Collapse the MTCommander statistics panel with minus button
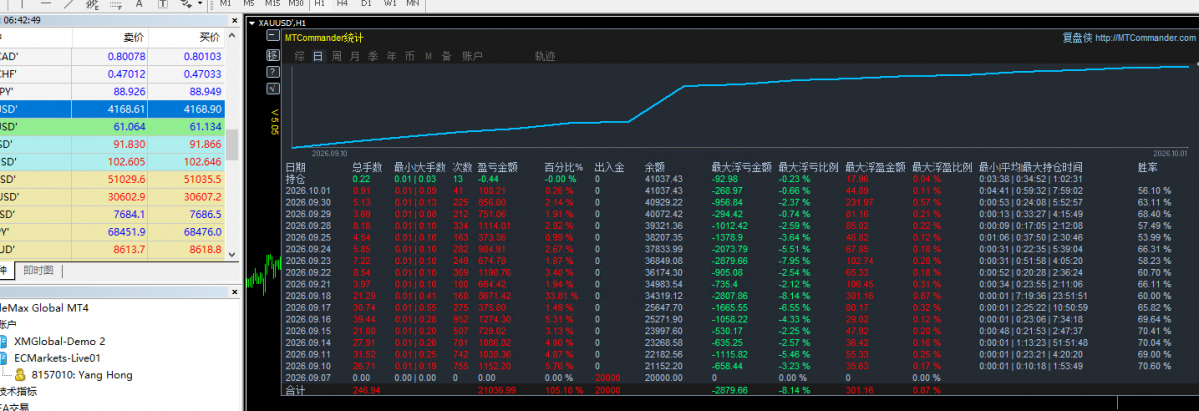 point(272,37)
